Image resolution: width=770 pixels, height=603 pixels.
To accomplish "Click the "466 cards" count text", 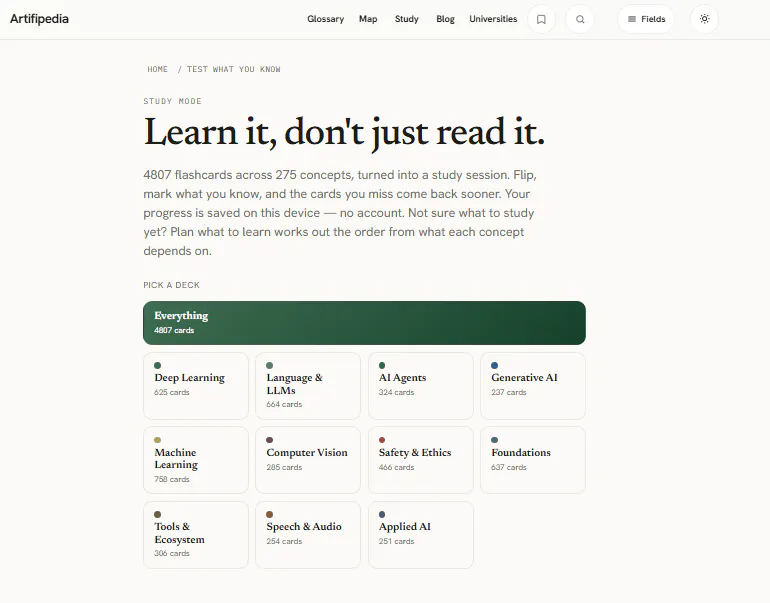I will click(396, 467).
